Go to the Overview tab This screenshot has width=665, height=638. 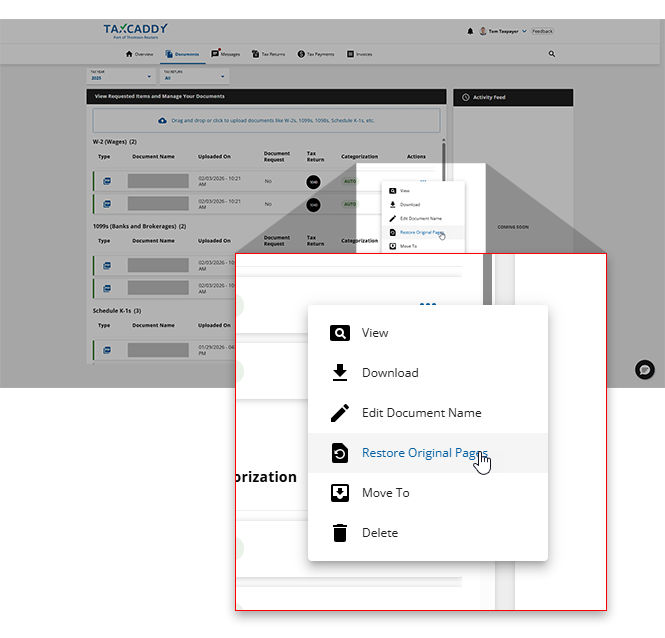(139, 54)
